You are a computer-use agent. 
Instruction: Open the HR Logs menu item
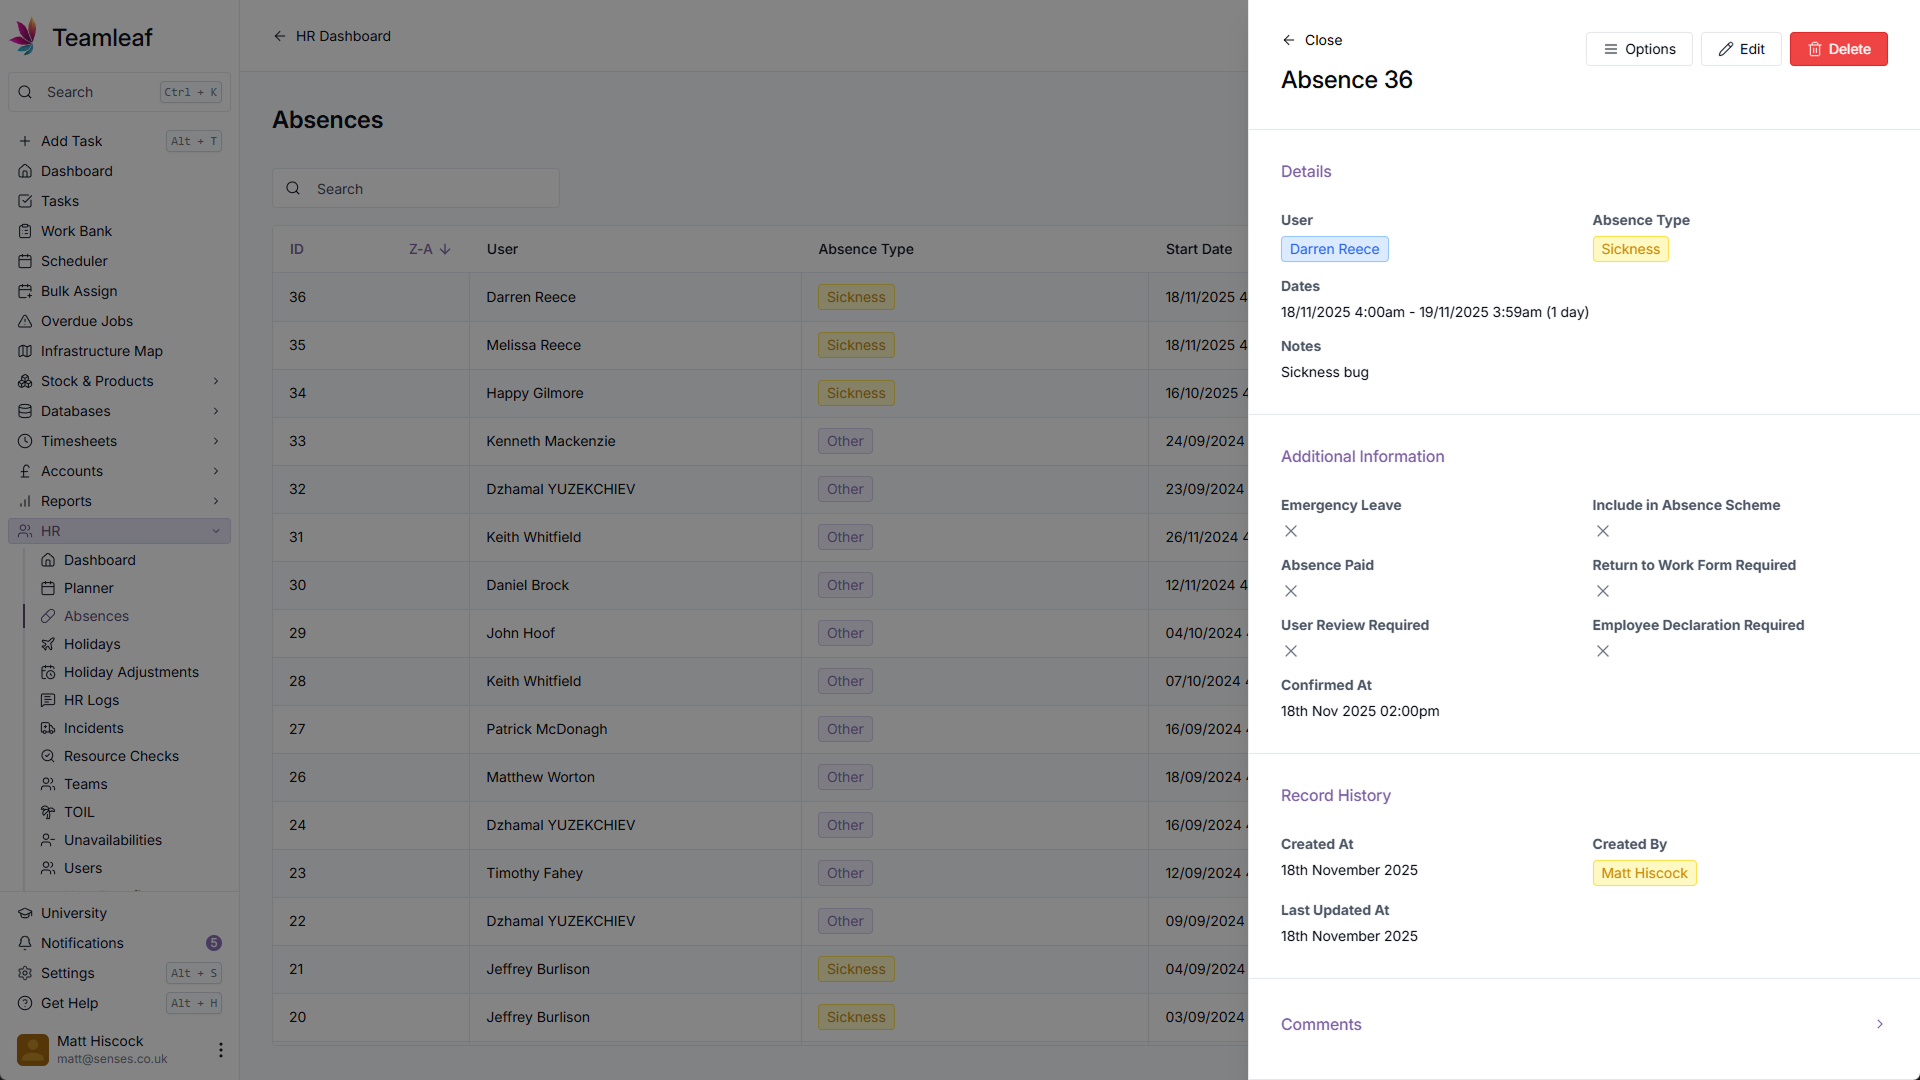[x=91, y=700]
